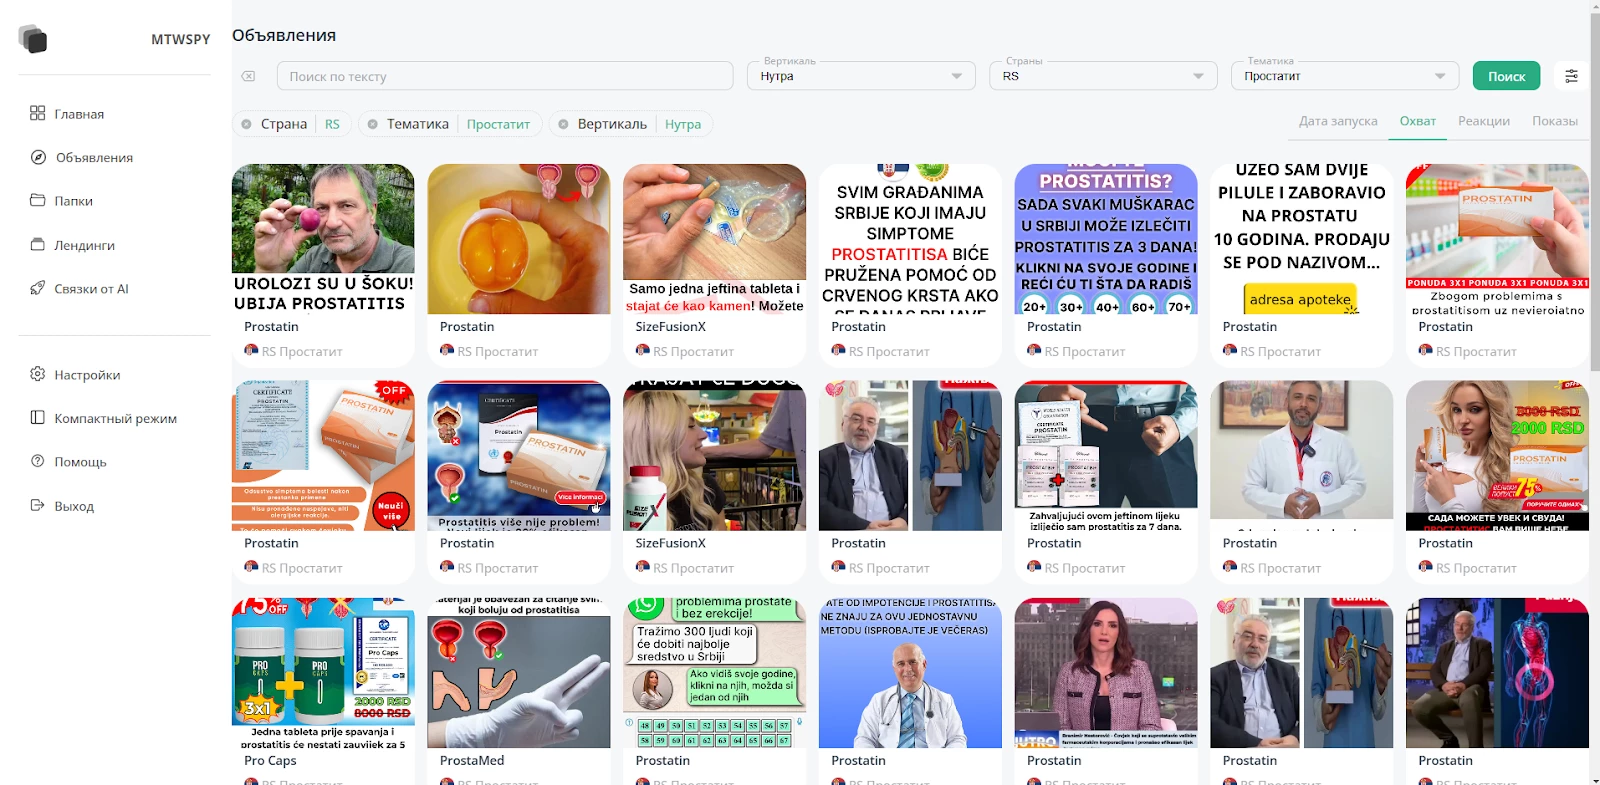The image size is (1600, 785).
Task: Open the Tražimo 300 ljudi WhatsApp ad
Action: pos(714,673)
